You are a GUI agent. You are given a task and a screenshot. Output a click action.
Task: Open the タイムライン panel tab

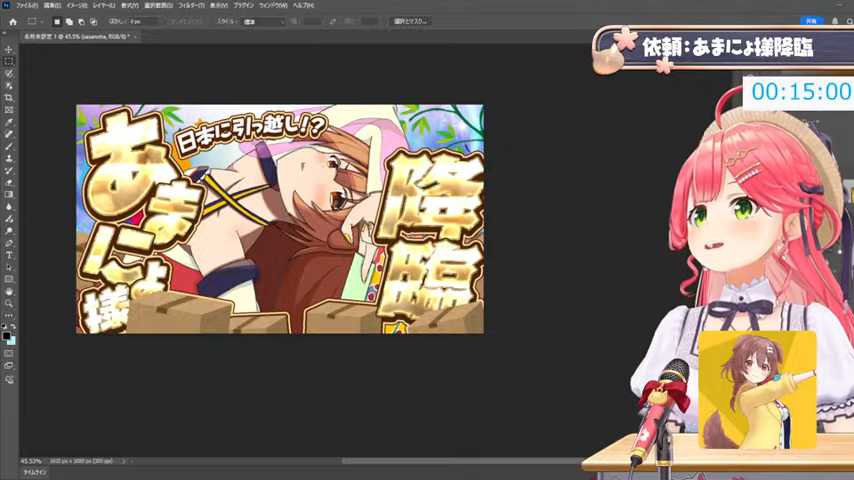(34, 472)
